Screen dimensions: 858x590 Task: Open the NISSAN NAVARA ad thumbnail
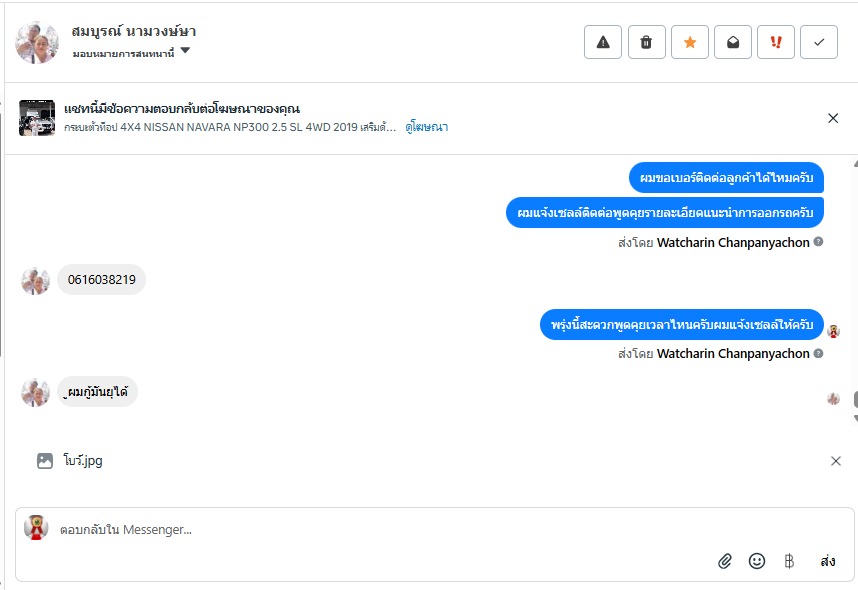click(37, 118)
